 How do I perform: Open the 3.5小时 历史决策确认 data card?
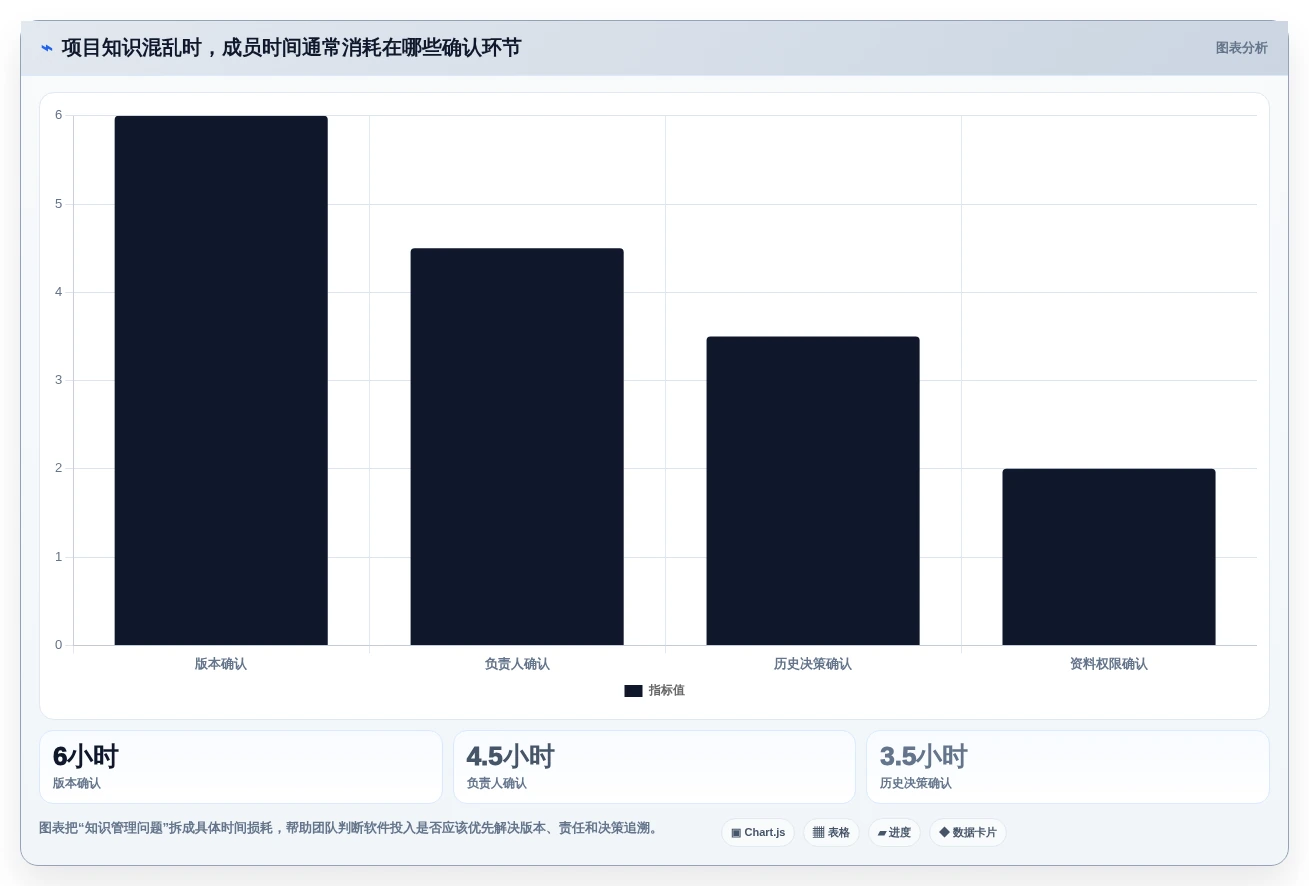[x=1068, y=767]
